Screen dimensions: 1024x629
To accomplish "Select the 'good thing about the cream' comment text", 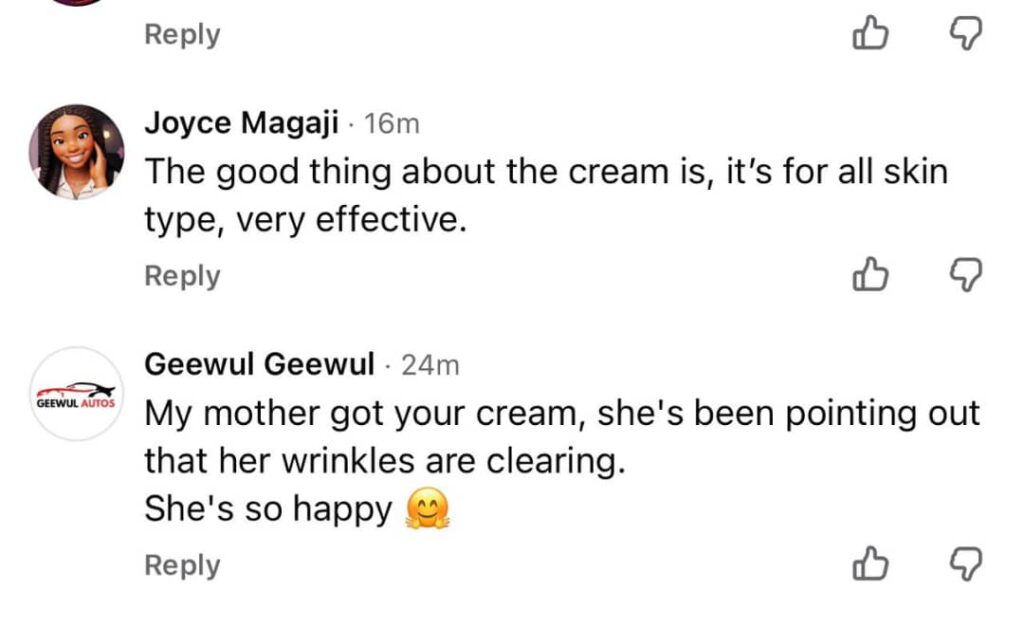I will (x=546, y=195).
